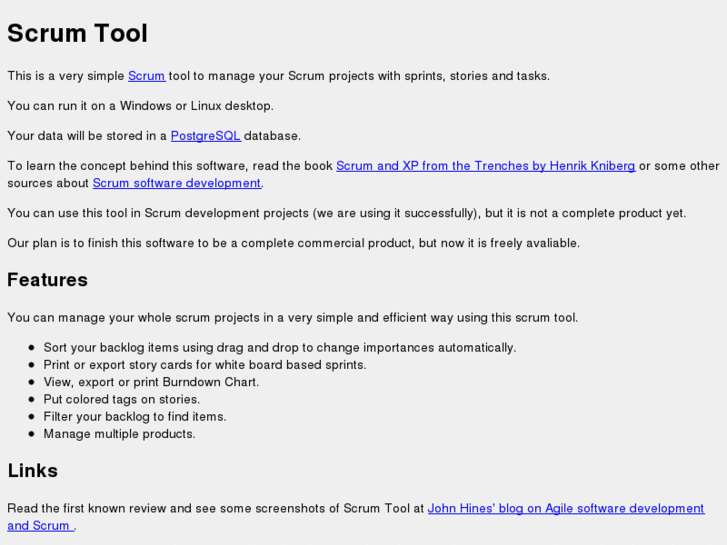
Task: Open the Scrum link in intro sentence
Action: point(146,76)
